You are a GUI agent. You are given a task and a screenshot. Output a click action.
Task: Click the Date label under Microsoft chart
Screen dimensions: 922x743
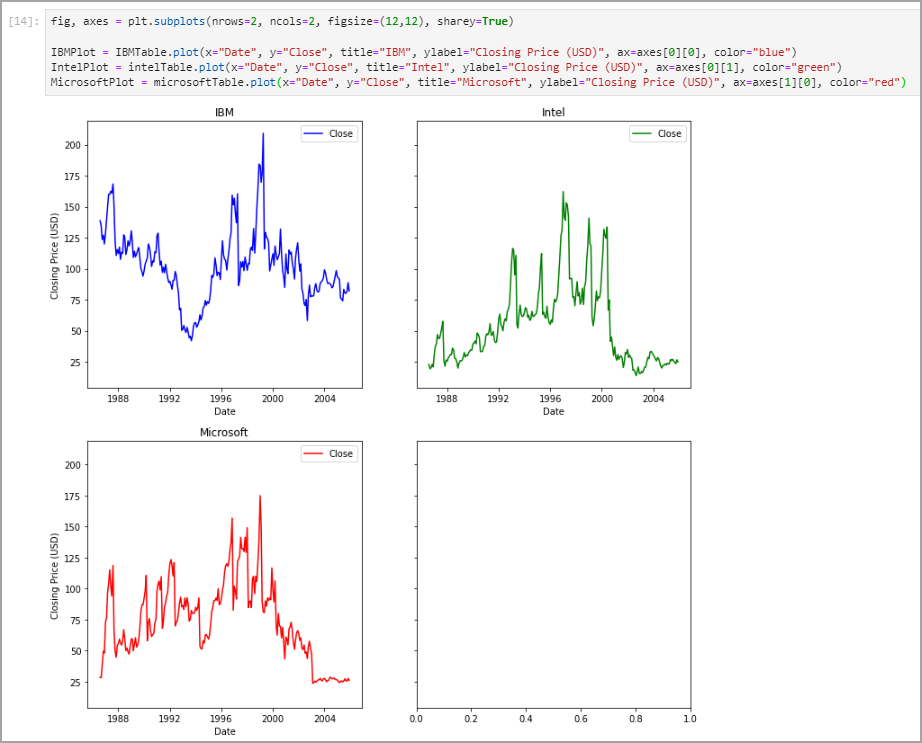[225, 731]
